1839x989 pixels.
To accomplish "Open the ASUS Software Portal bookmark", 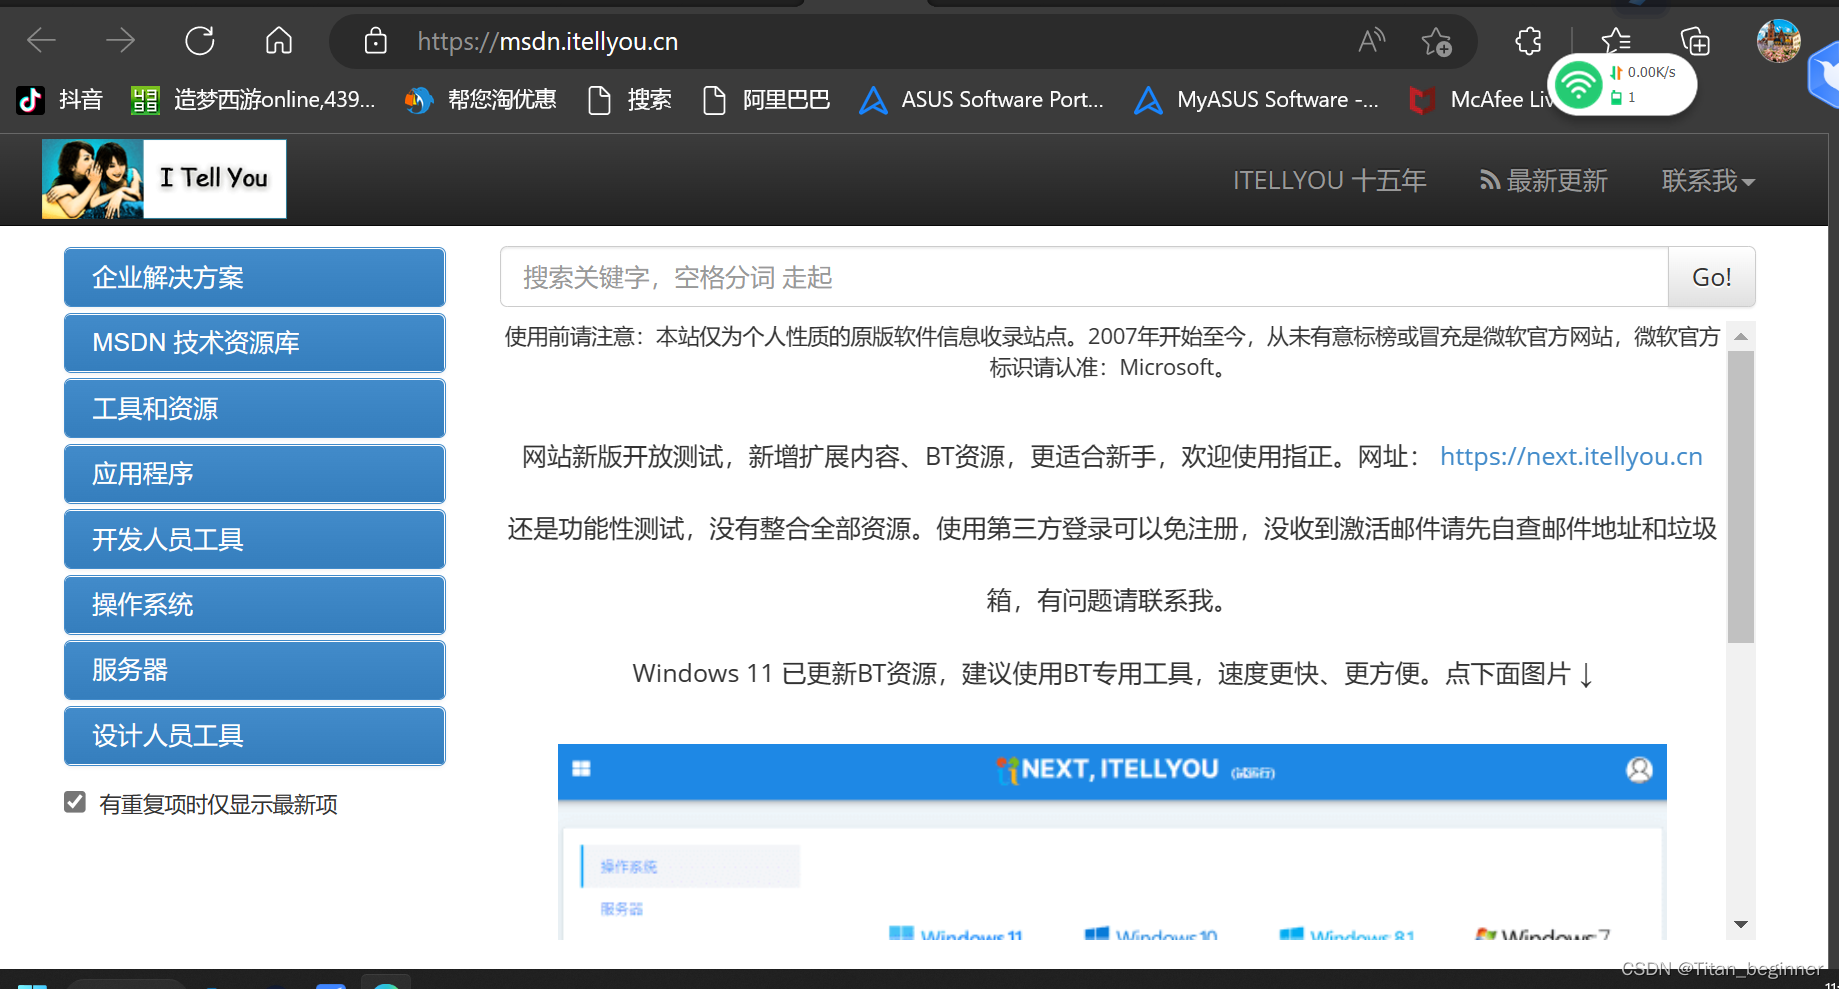I will [982, 99].
